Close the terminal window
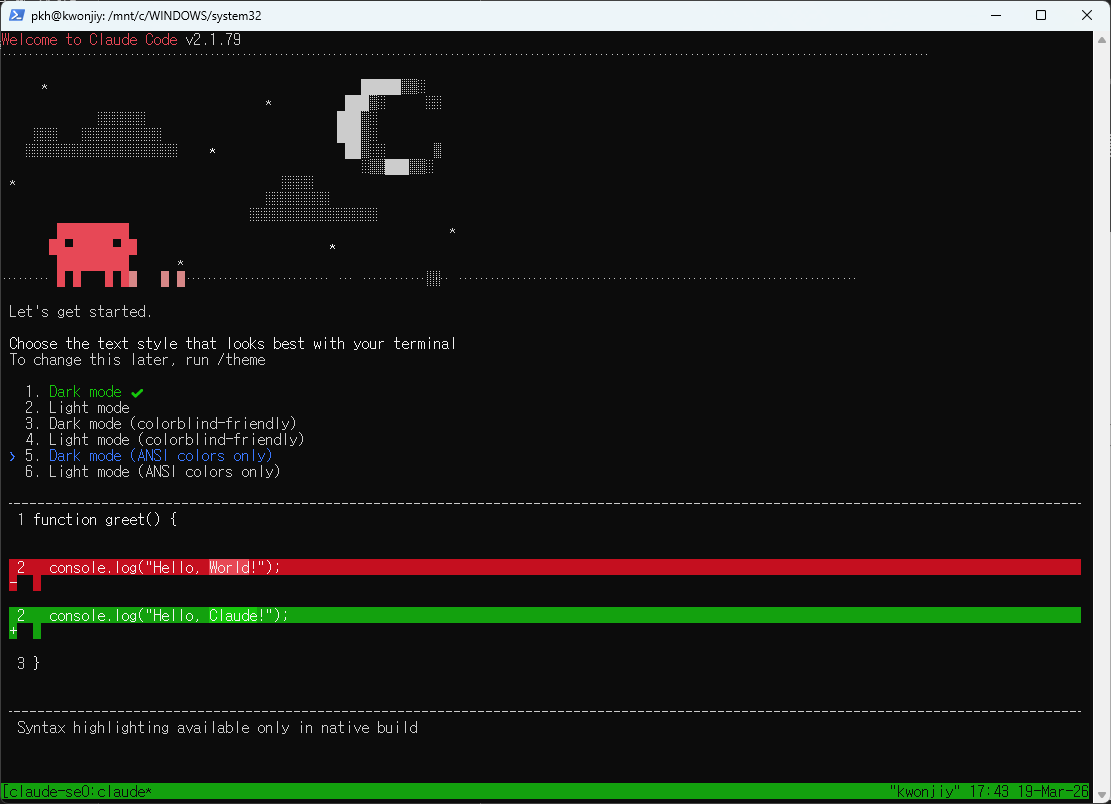The width and height of the screenshot is (1111, 804). pyautogui.click(x=1087, y=15)
